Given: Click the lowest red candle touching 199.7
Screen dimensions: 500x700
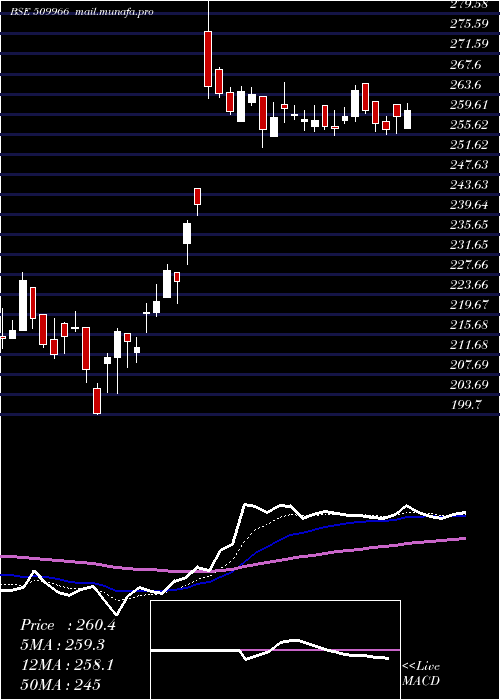Looking at the screenshot, I should coord(97,400).
